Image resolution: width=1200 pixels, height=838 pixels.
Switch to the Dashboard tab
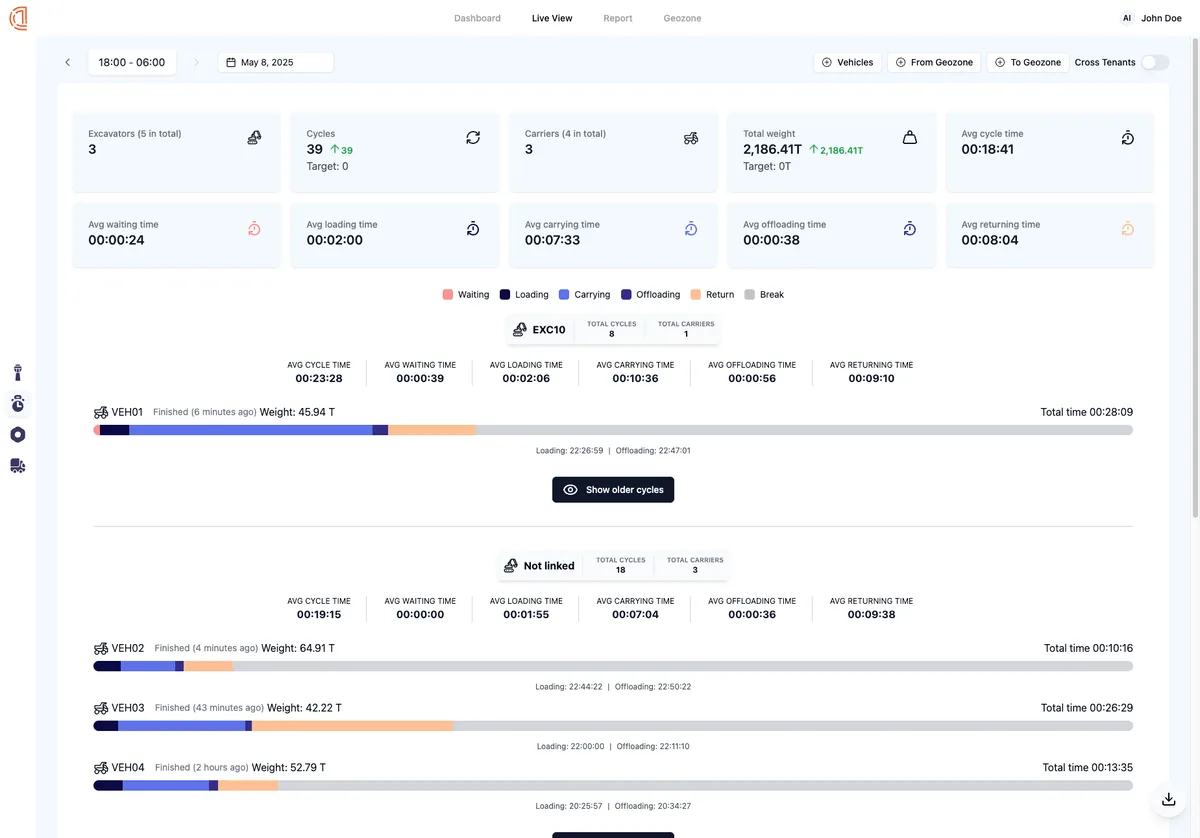pos(477,17)
